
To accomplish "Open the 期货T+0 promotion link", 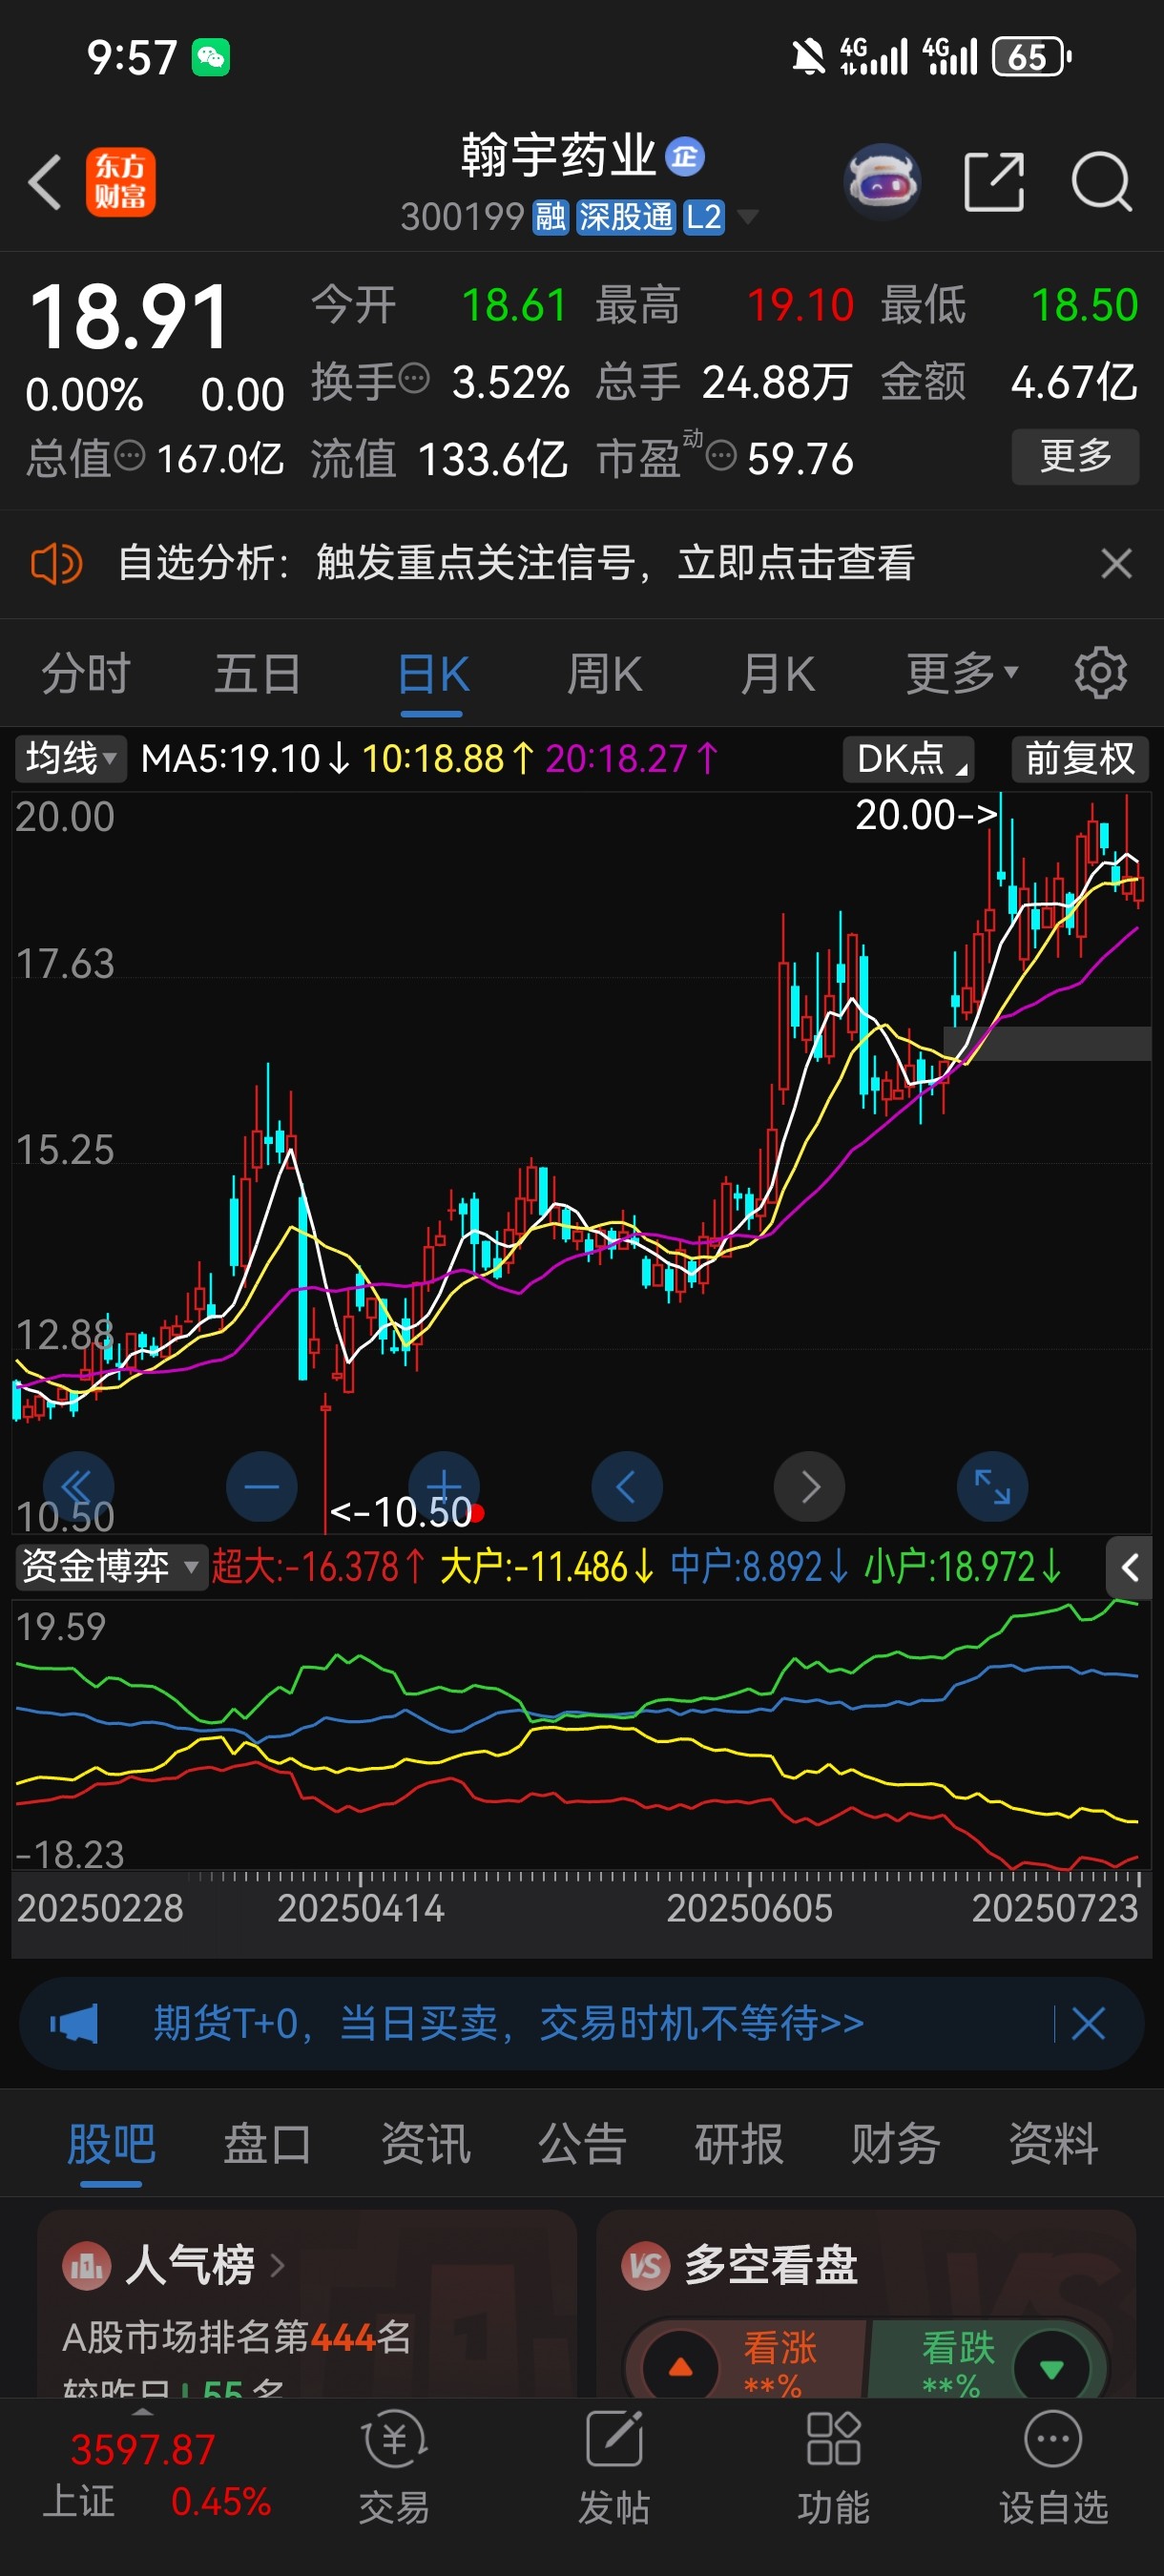I will [x=508, y=2023].
